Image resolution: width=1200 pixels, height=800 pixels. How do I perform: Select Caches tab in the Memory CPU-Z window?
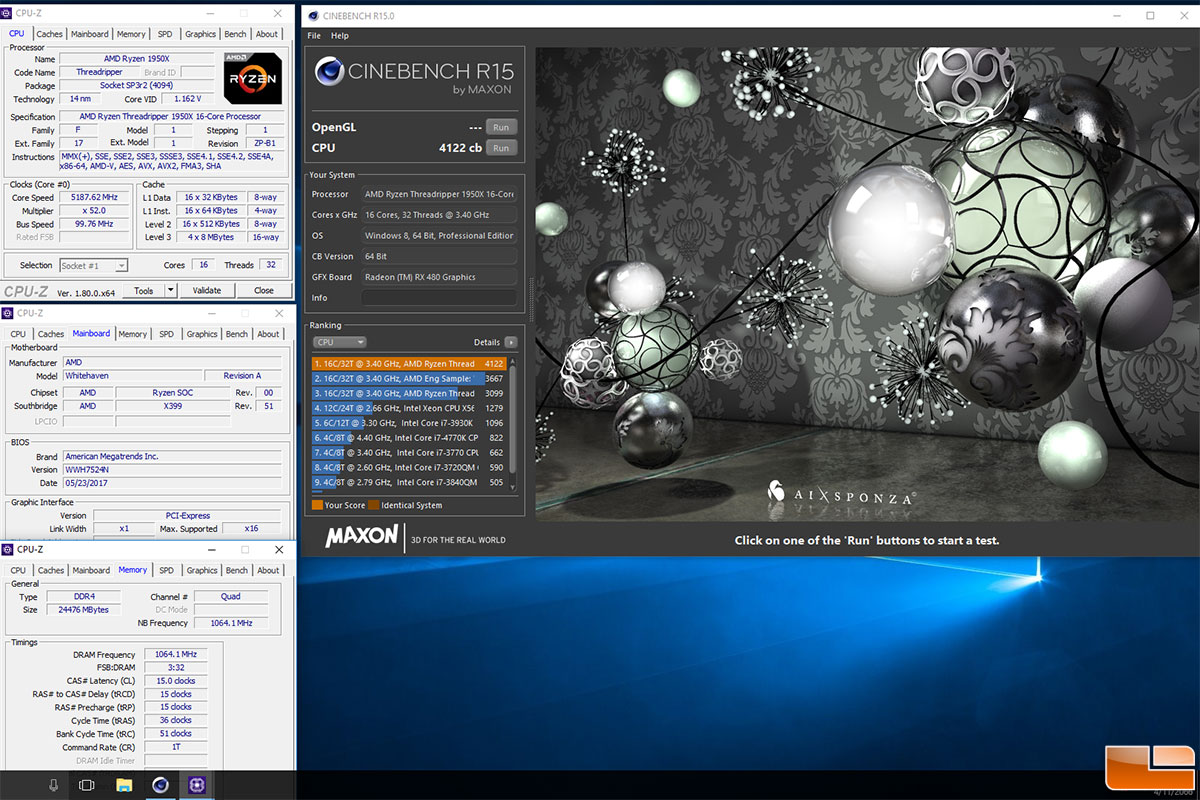51,570
